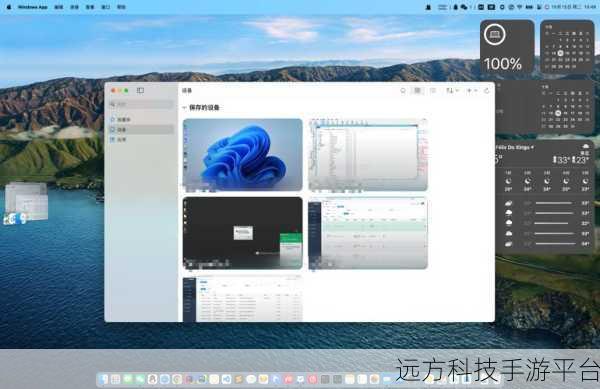Open the 100% battery widget
Image resolution: width=600 pixels, height=389 pixels.
507,46
